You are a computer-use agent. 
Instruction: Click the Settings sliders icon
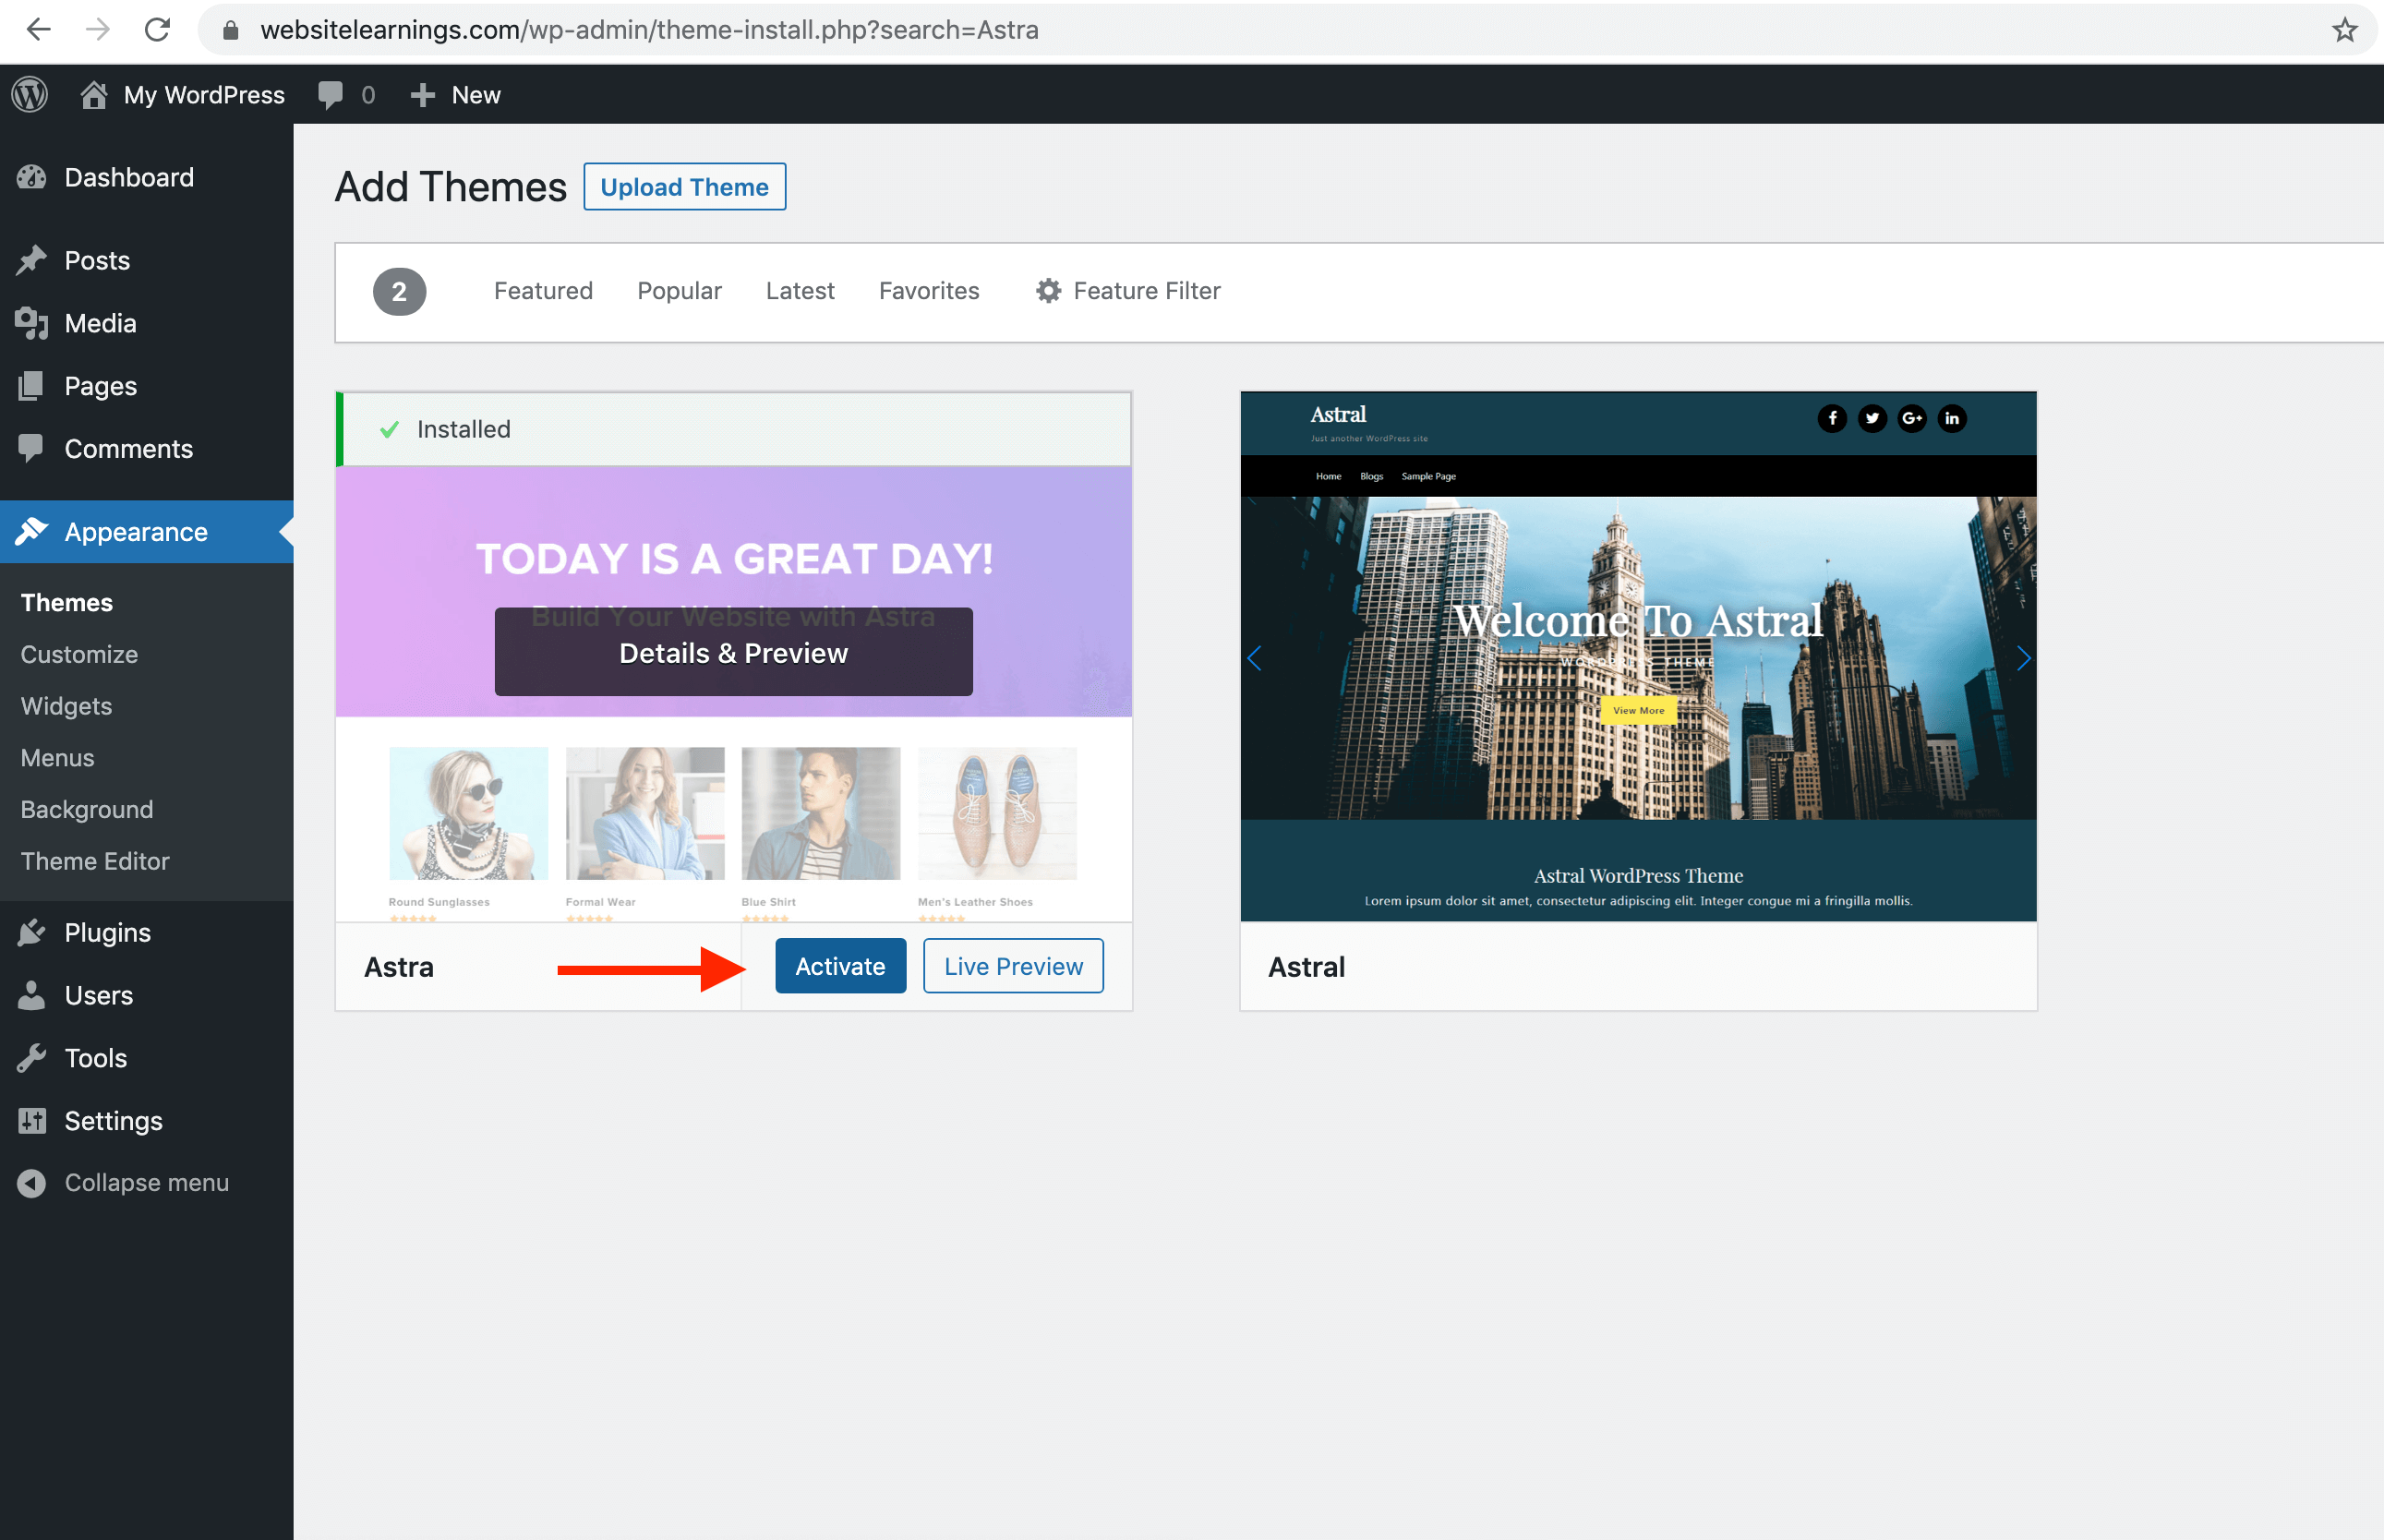(x=31, y=1121)
